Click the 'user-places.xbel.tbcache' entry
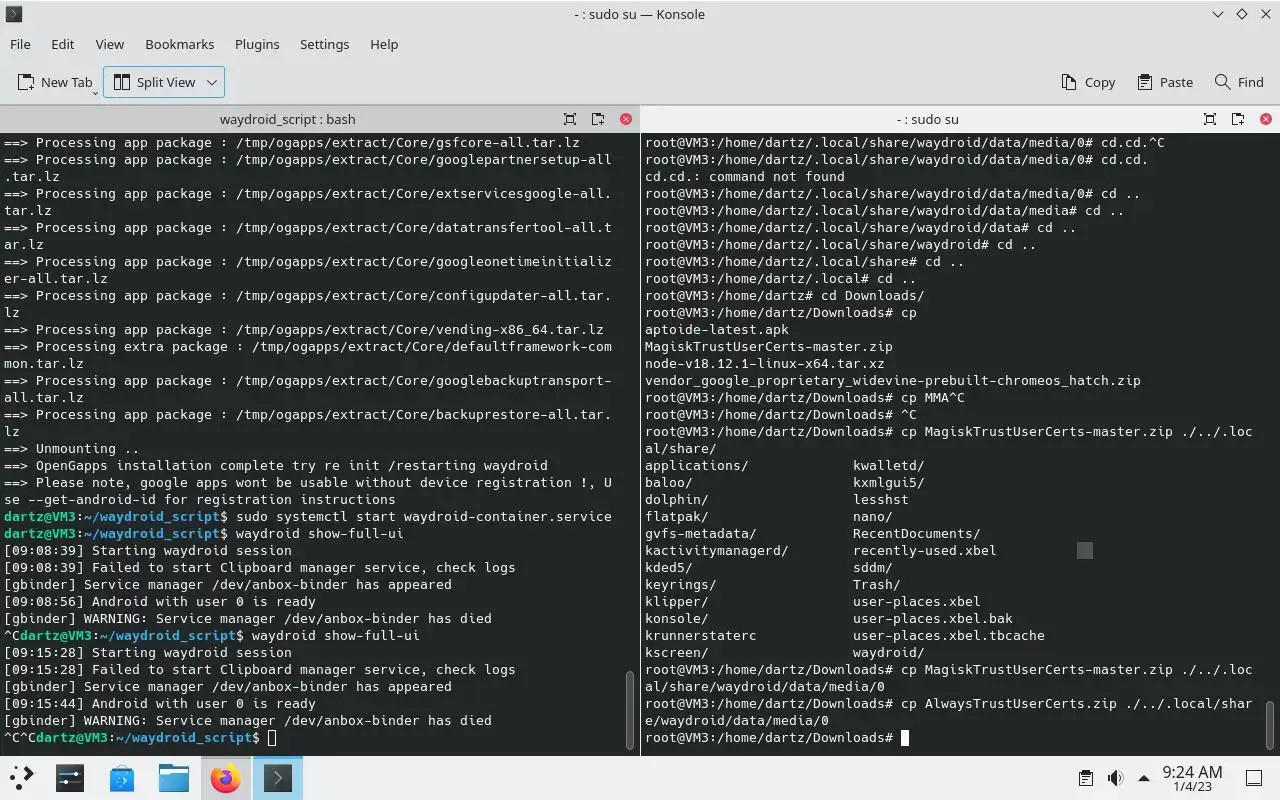The height and width of the screenshot is (800, 1280). tap(949, 636)
